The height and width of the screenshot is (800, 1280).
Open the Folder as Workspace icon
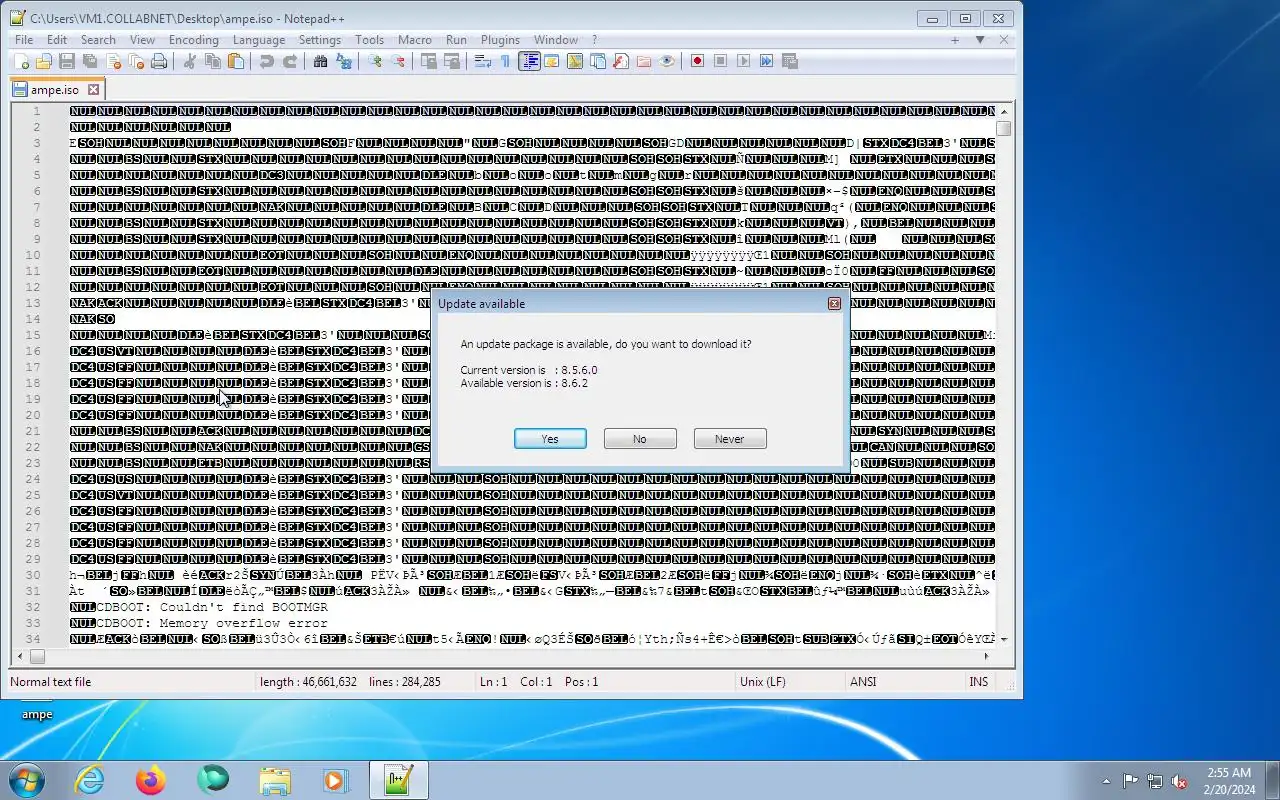tap(643, 61)
